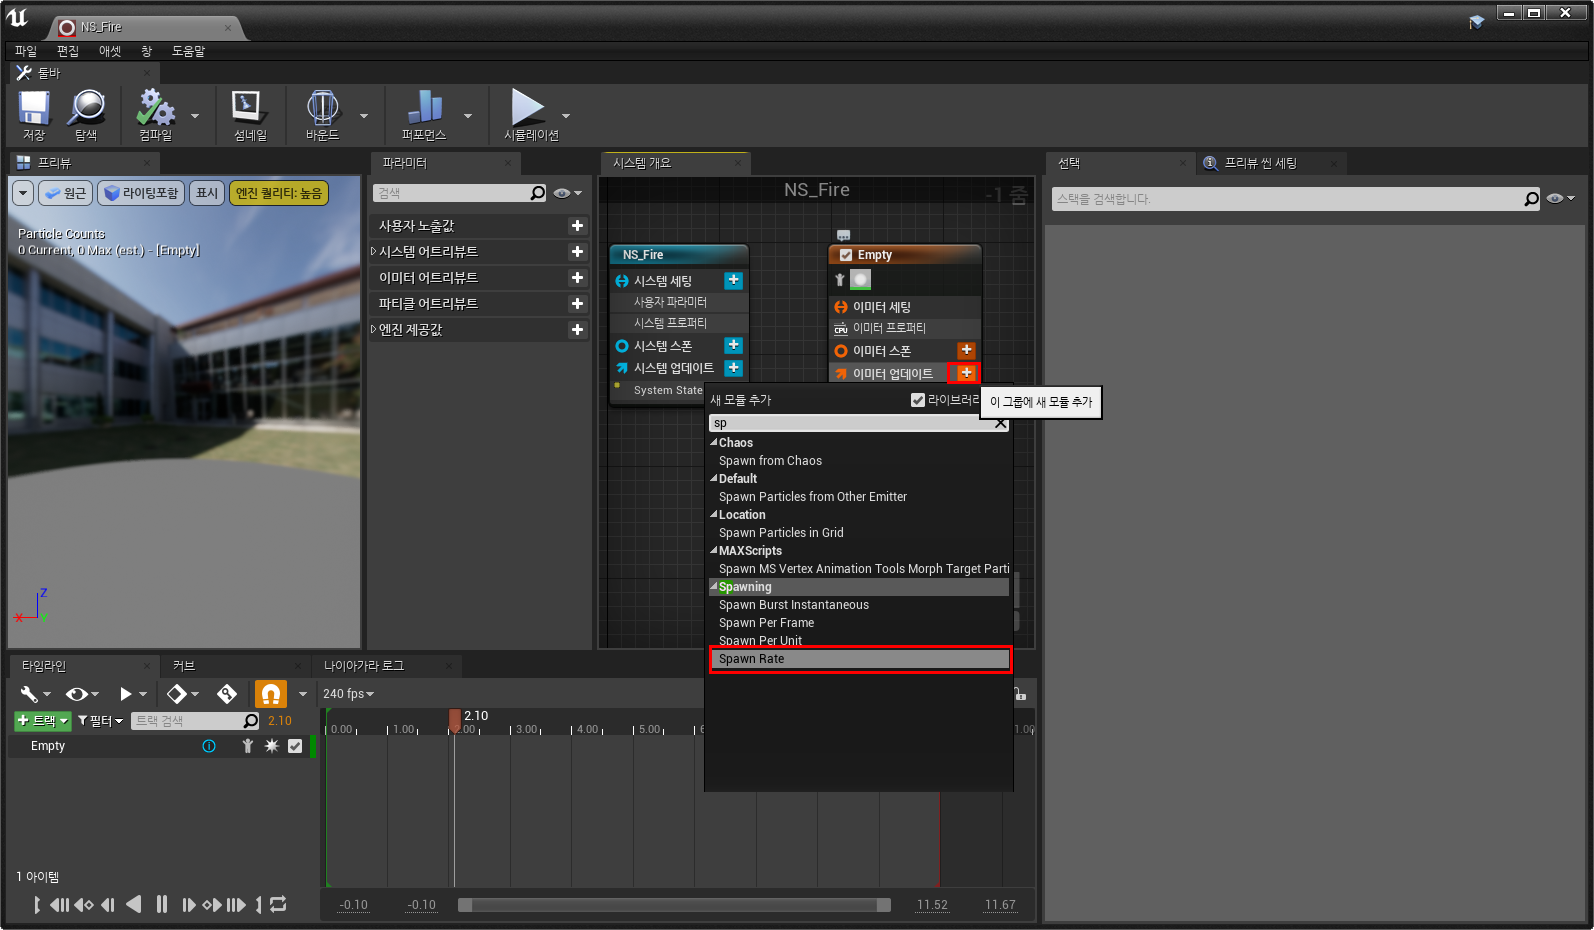Click the Compile (컴파일) gears icon
Image resolution: width=1594 pixels, height=930 pixels.
156,115
